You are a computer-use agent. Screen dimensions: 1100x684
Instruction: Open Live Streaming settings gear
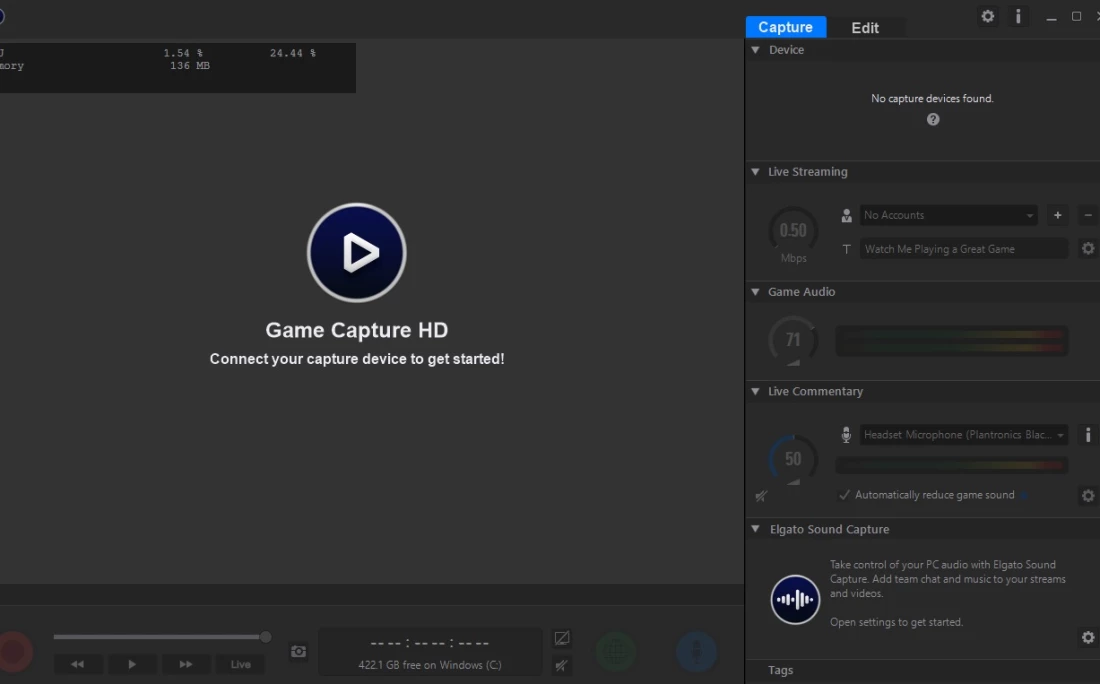1088,249
